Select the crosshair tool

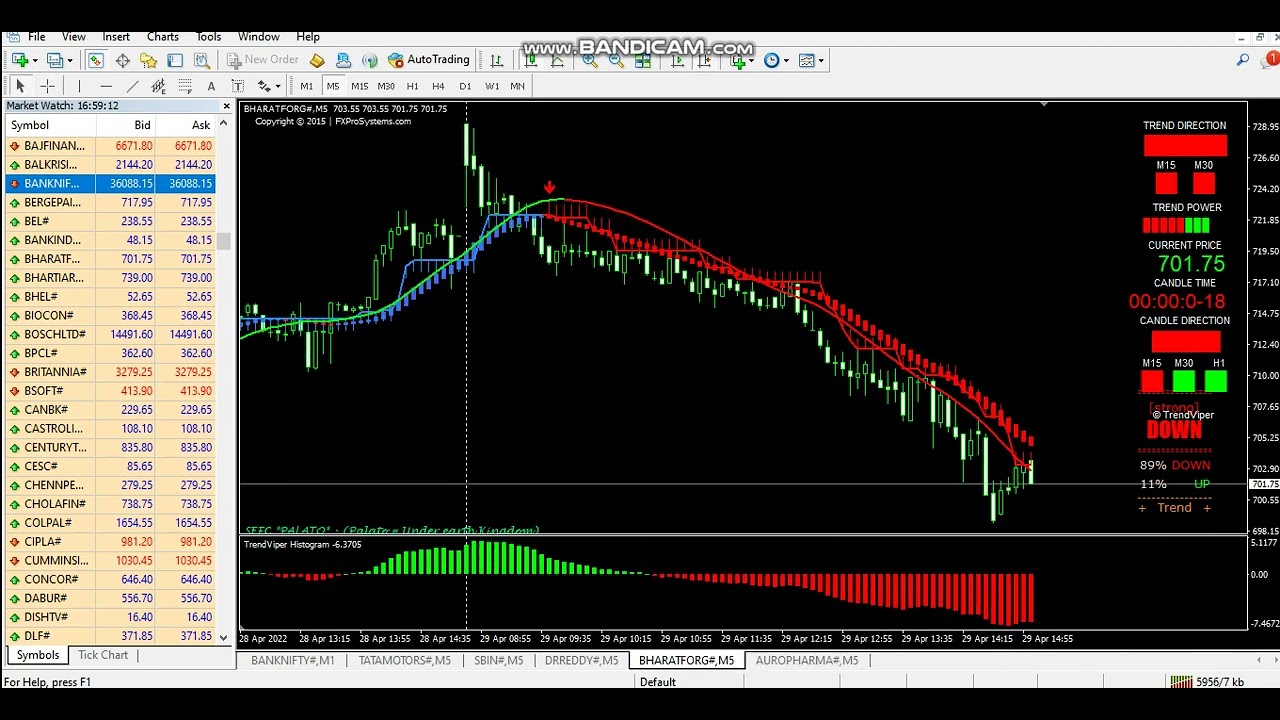pyautogui.click(x=47, y=86)
